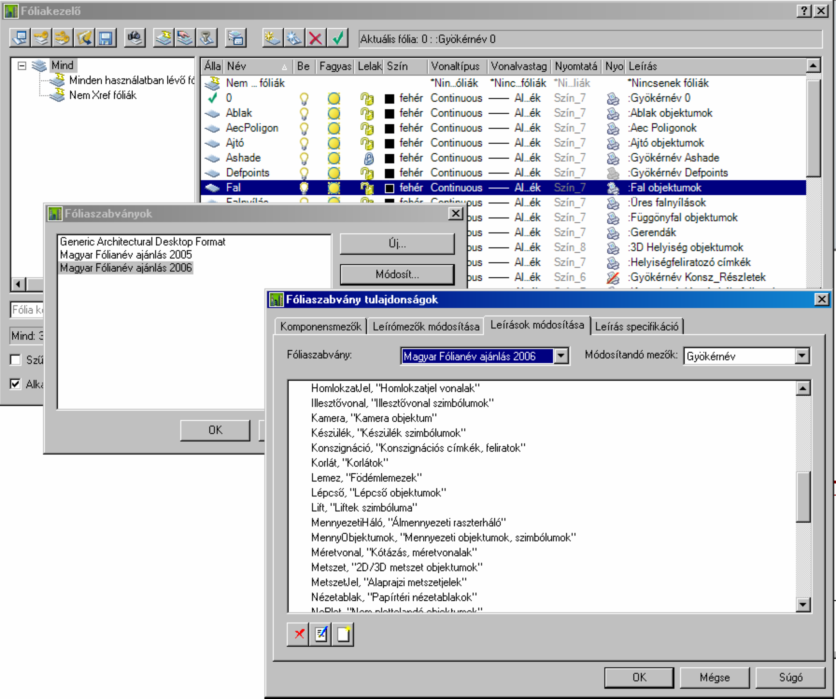836x699 pixels.
Task: Click the new property filter icon
Action: pos(163,38)
